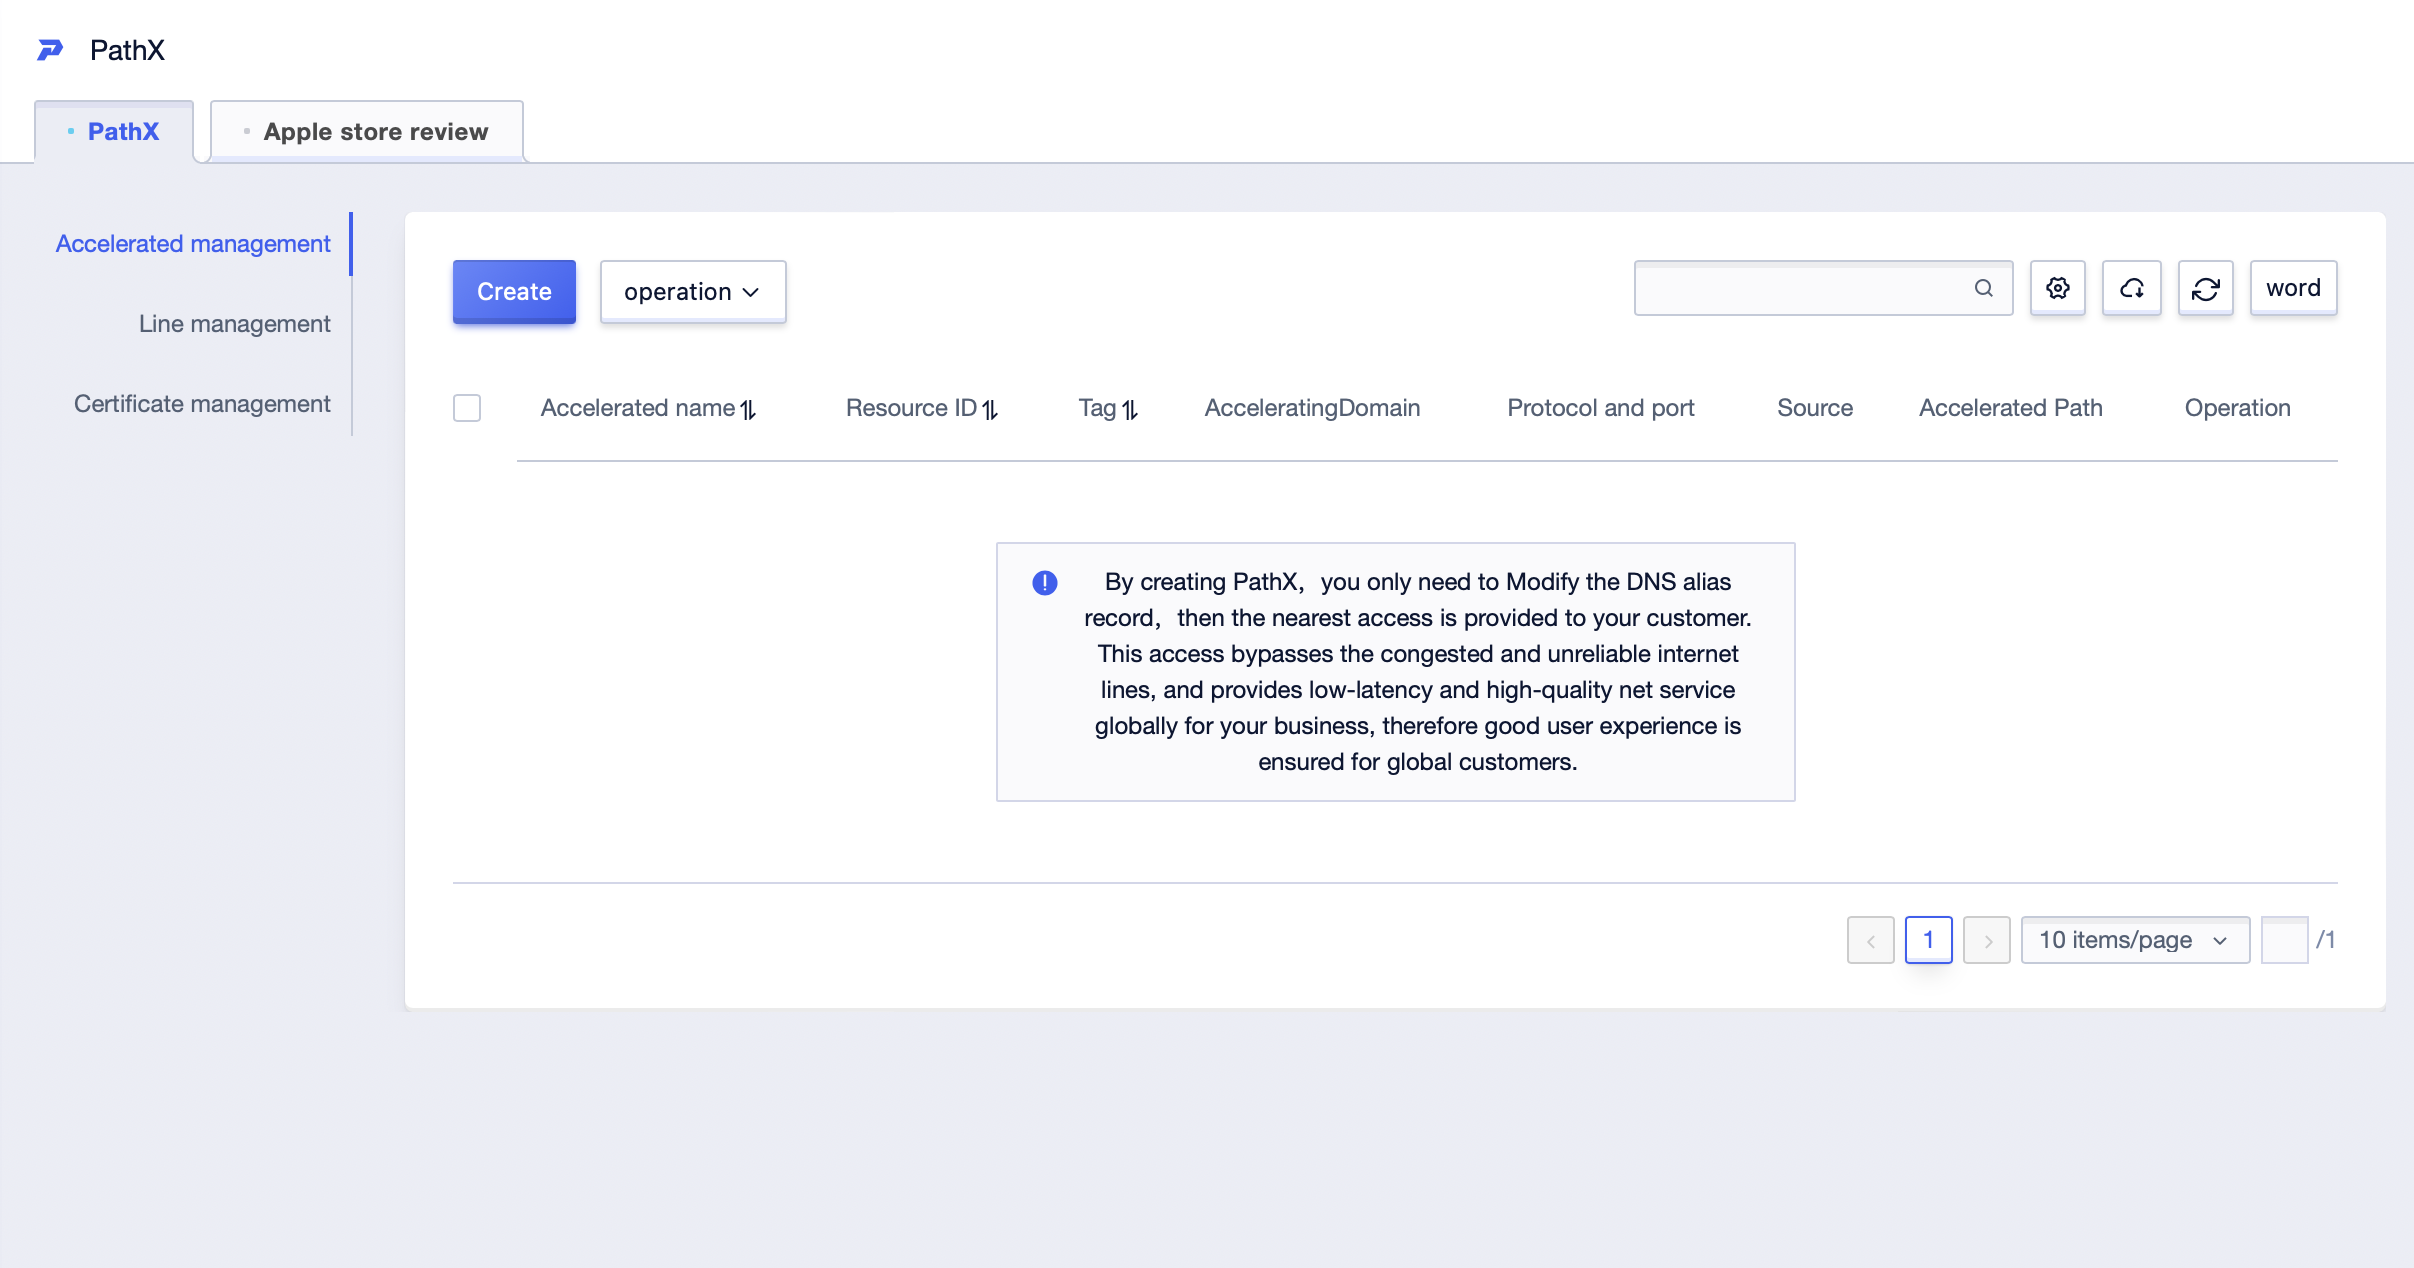Click the PathX DNS alias info message
The height and width of the screenshot is (1268, 2414).
click(1396, 672)
